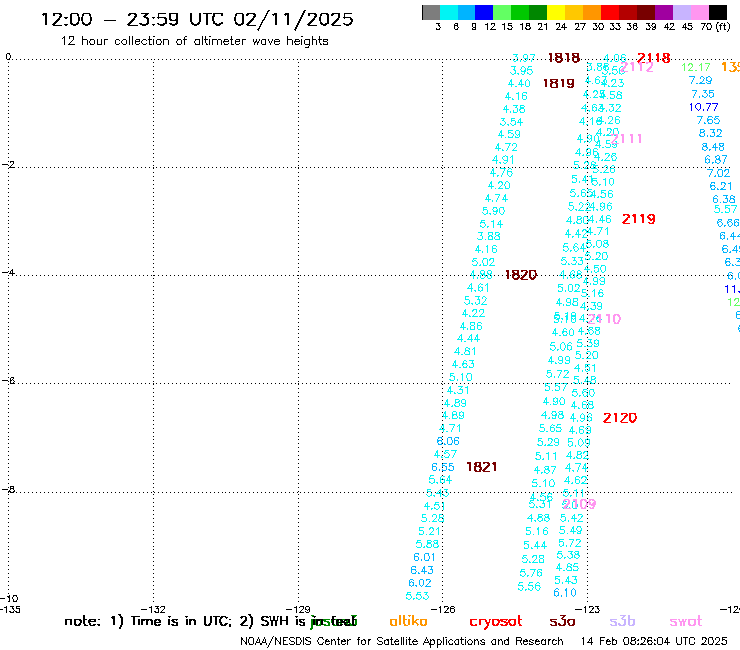Click the wave height value 6.10

pos(565,593)
